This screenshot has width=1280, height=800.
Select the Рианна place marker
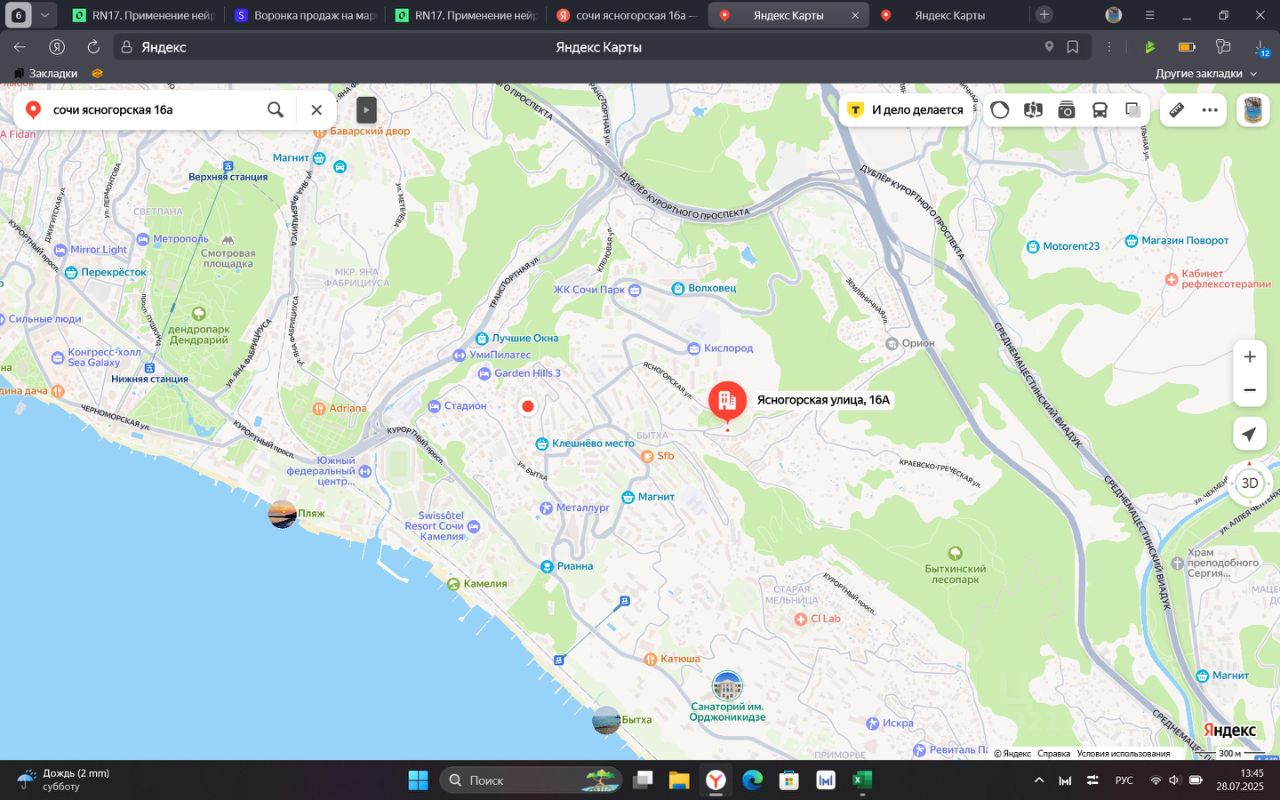(547, 566)
